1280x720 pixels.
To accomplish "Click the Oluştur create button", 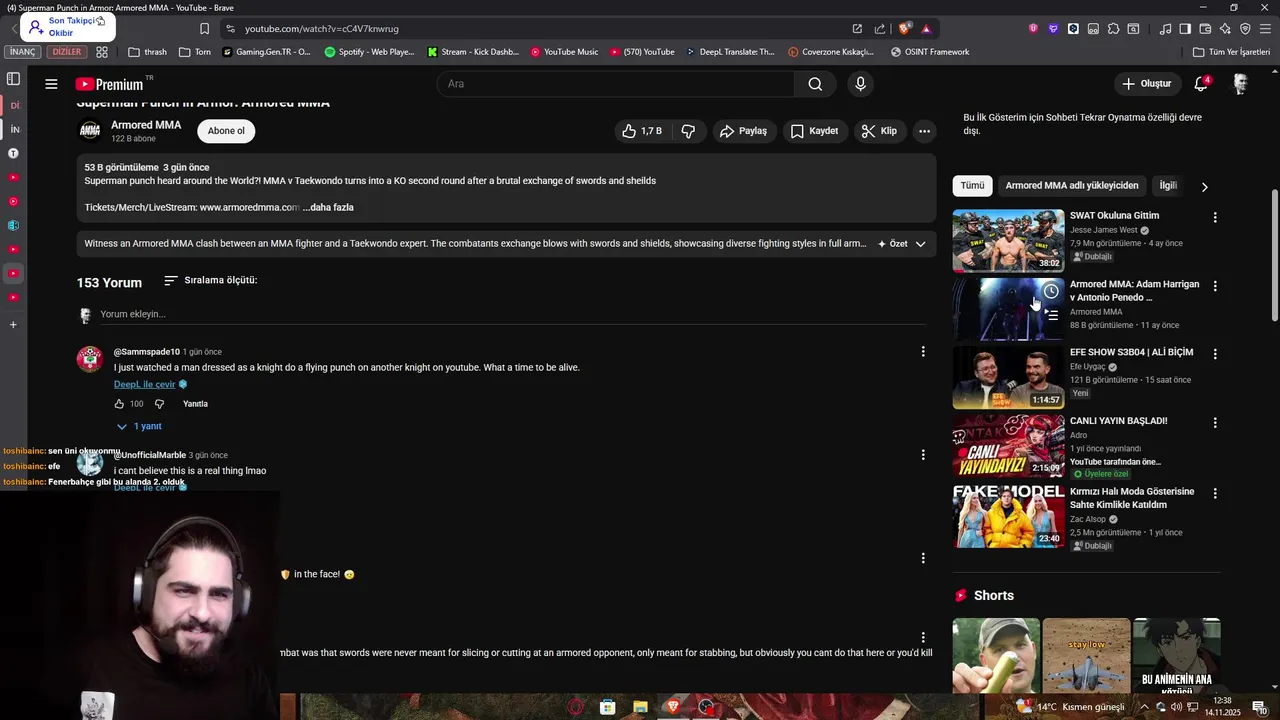I will coord(1146,84).
